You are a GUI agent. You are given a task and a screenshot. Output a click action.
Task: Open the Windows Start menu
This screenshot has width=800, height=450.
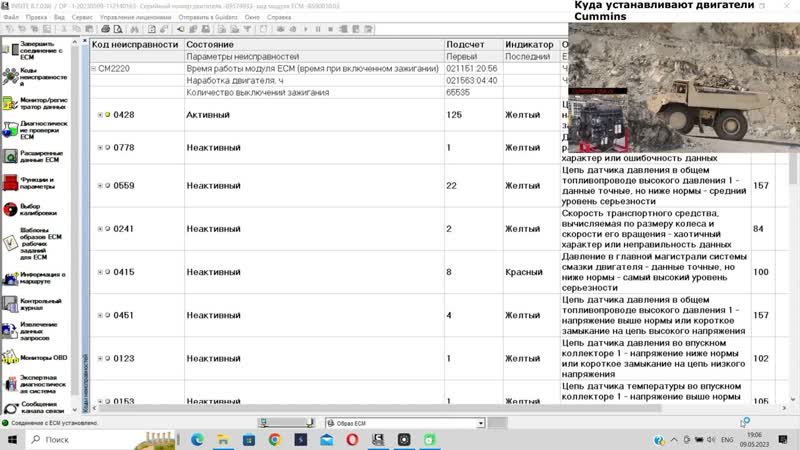[12, 439]
